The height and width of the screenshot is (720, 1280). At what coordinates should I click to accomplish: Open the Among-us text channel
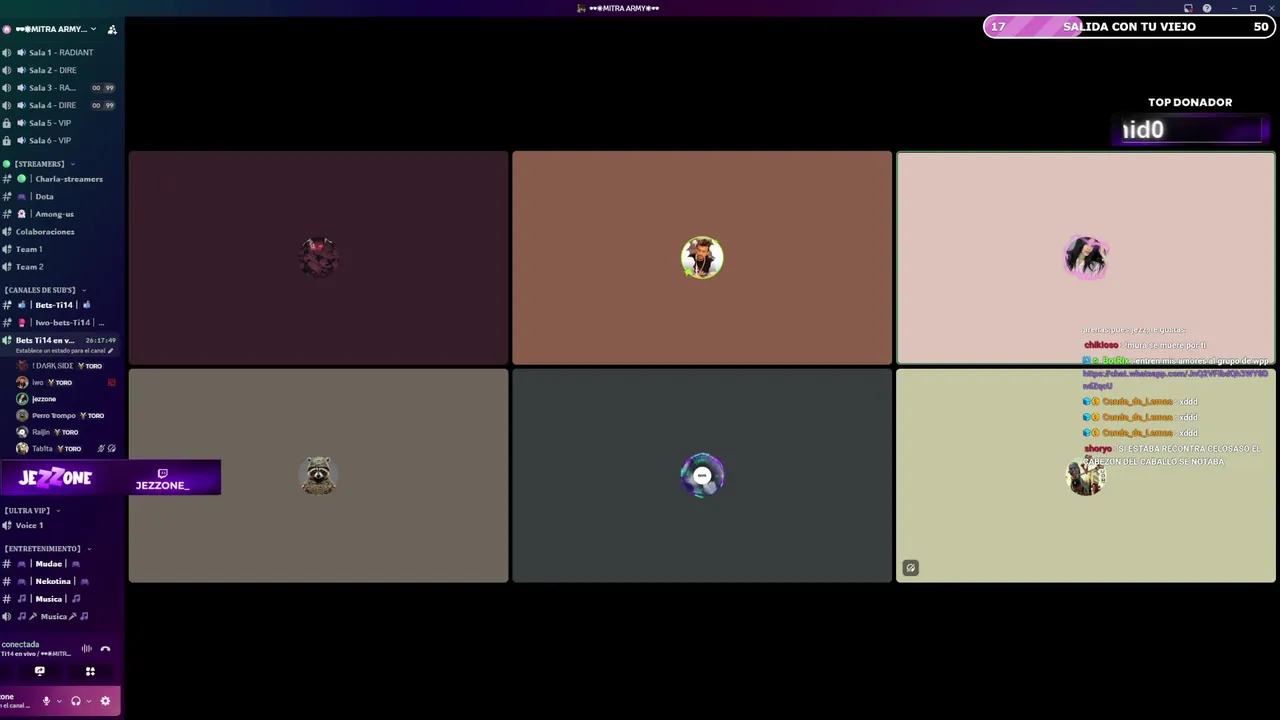[60, 214]
